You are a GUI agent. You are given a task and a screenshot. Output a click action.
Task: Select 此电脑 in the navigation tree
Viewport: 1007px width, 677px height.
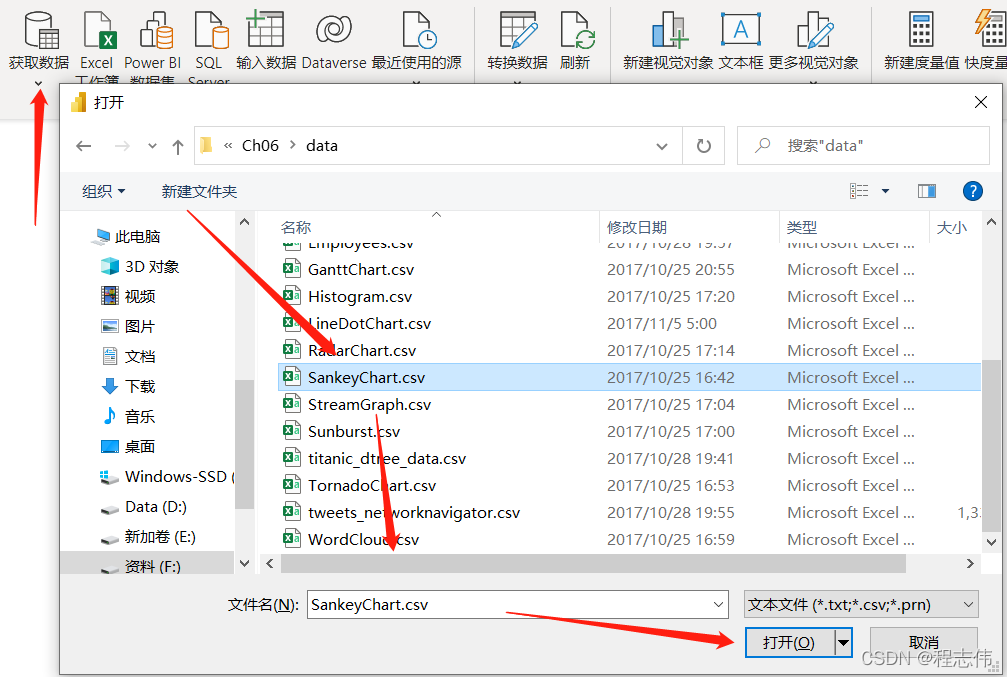click(x=137, y=237)
